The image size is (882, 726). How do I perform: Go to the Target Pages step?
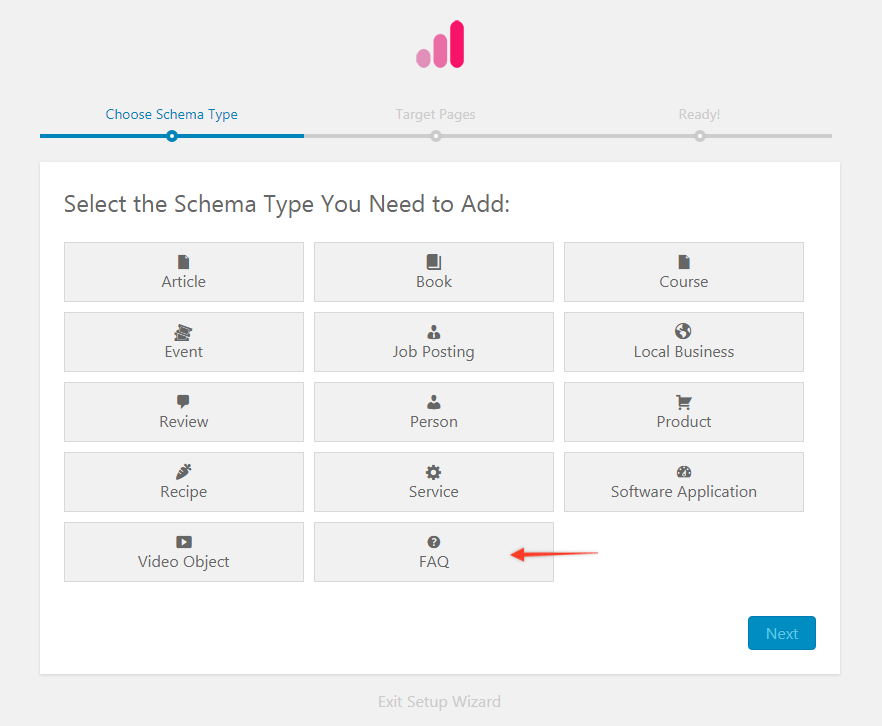435,115
